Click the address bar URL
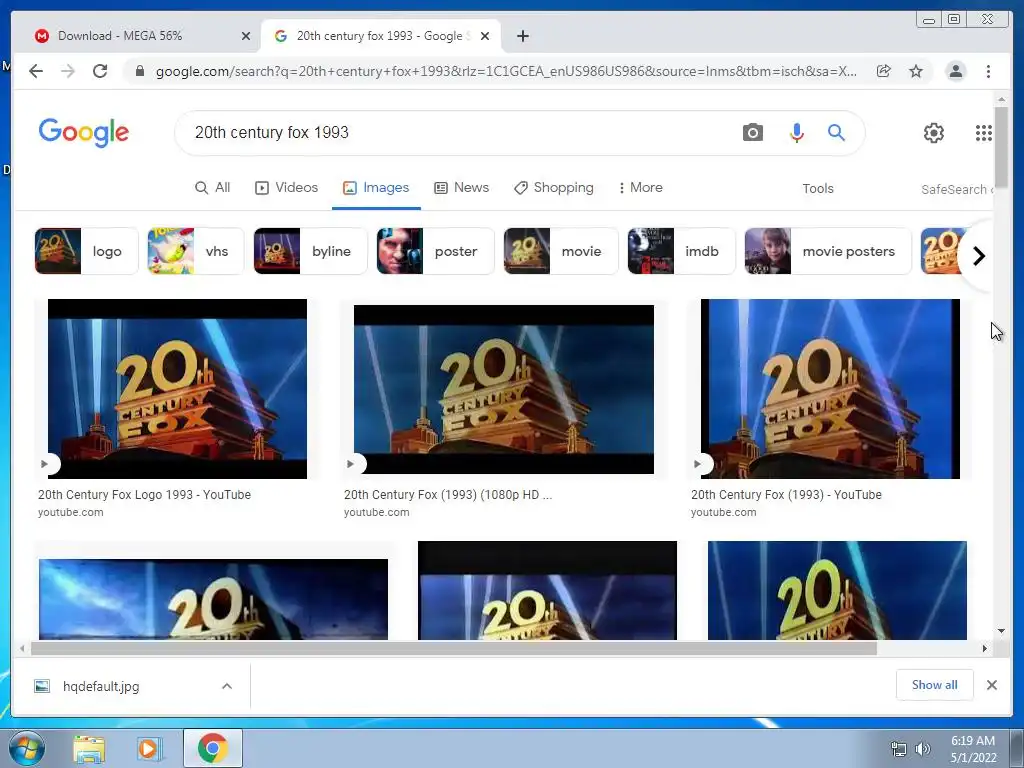This screenshot has height=768, width=1024. [506, 71]
